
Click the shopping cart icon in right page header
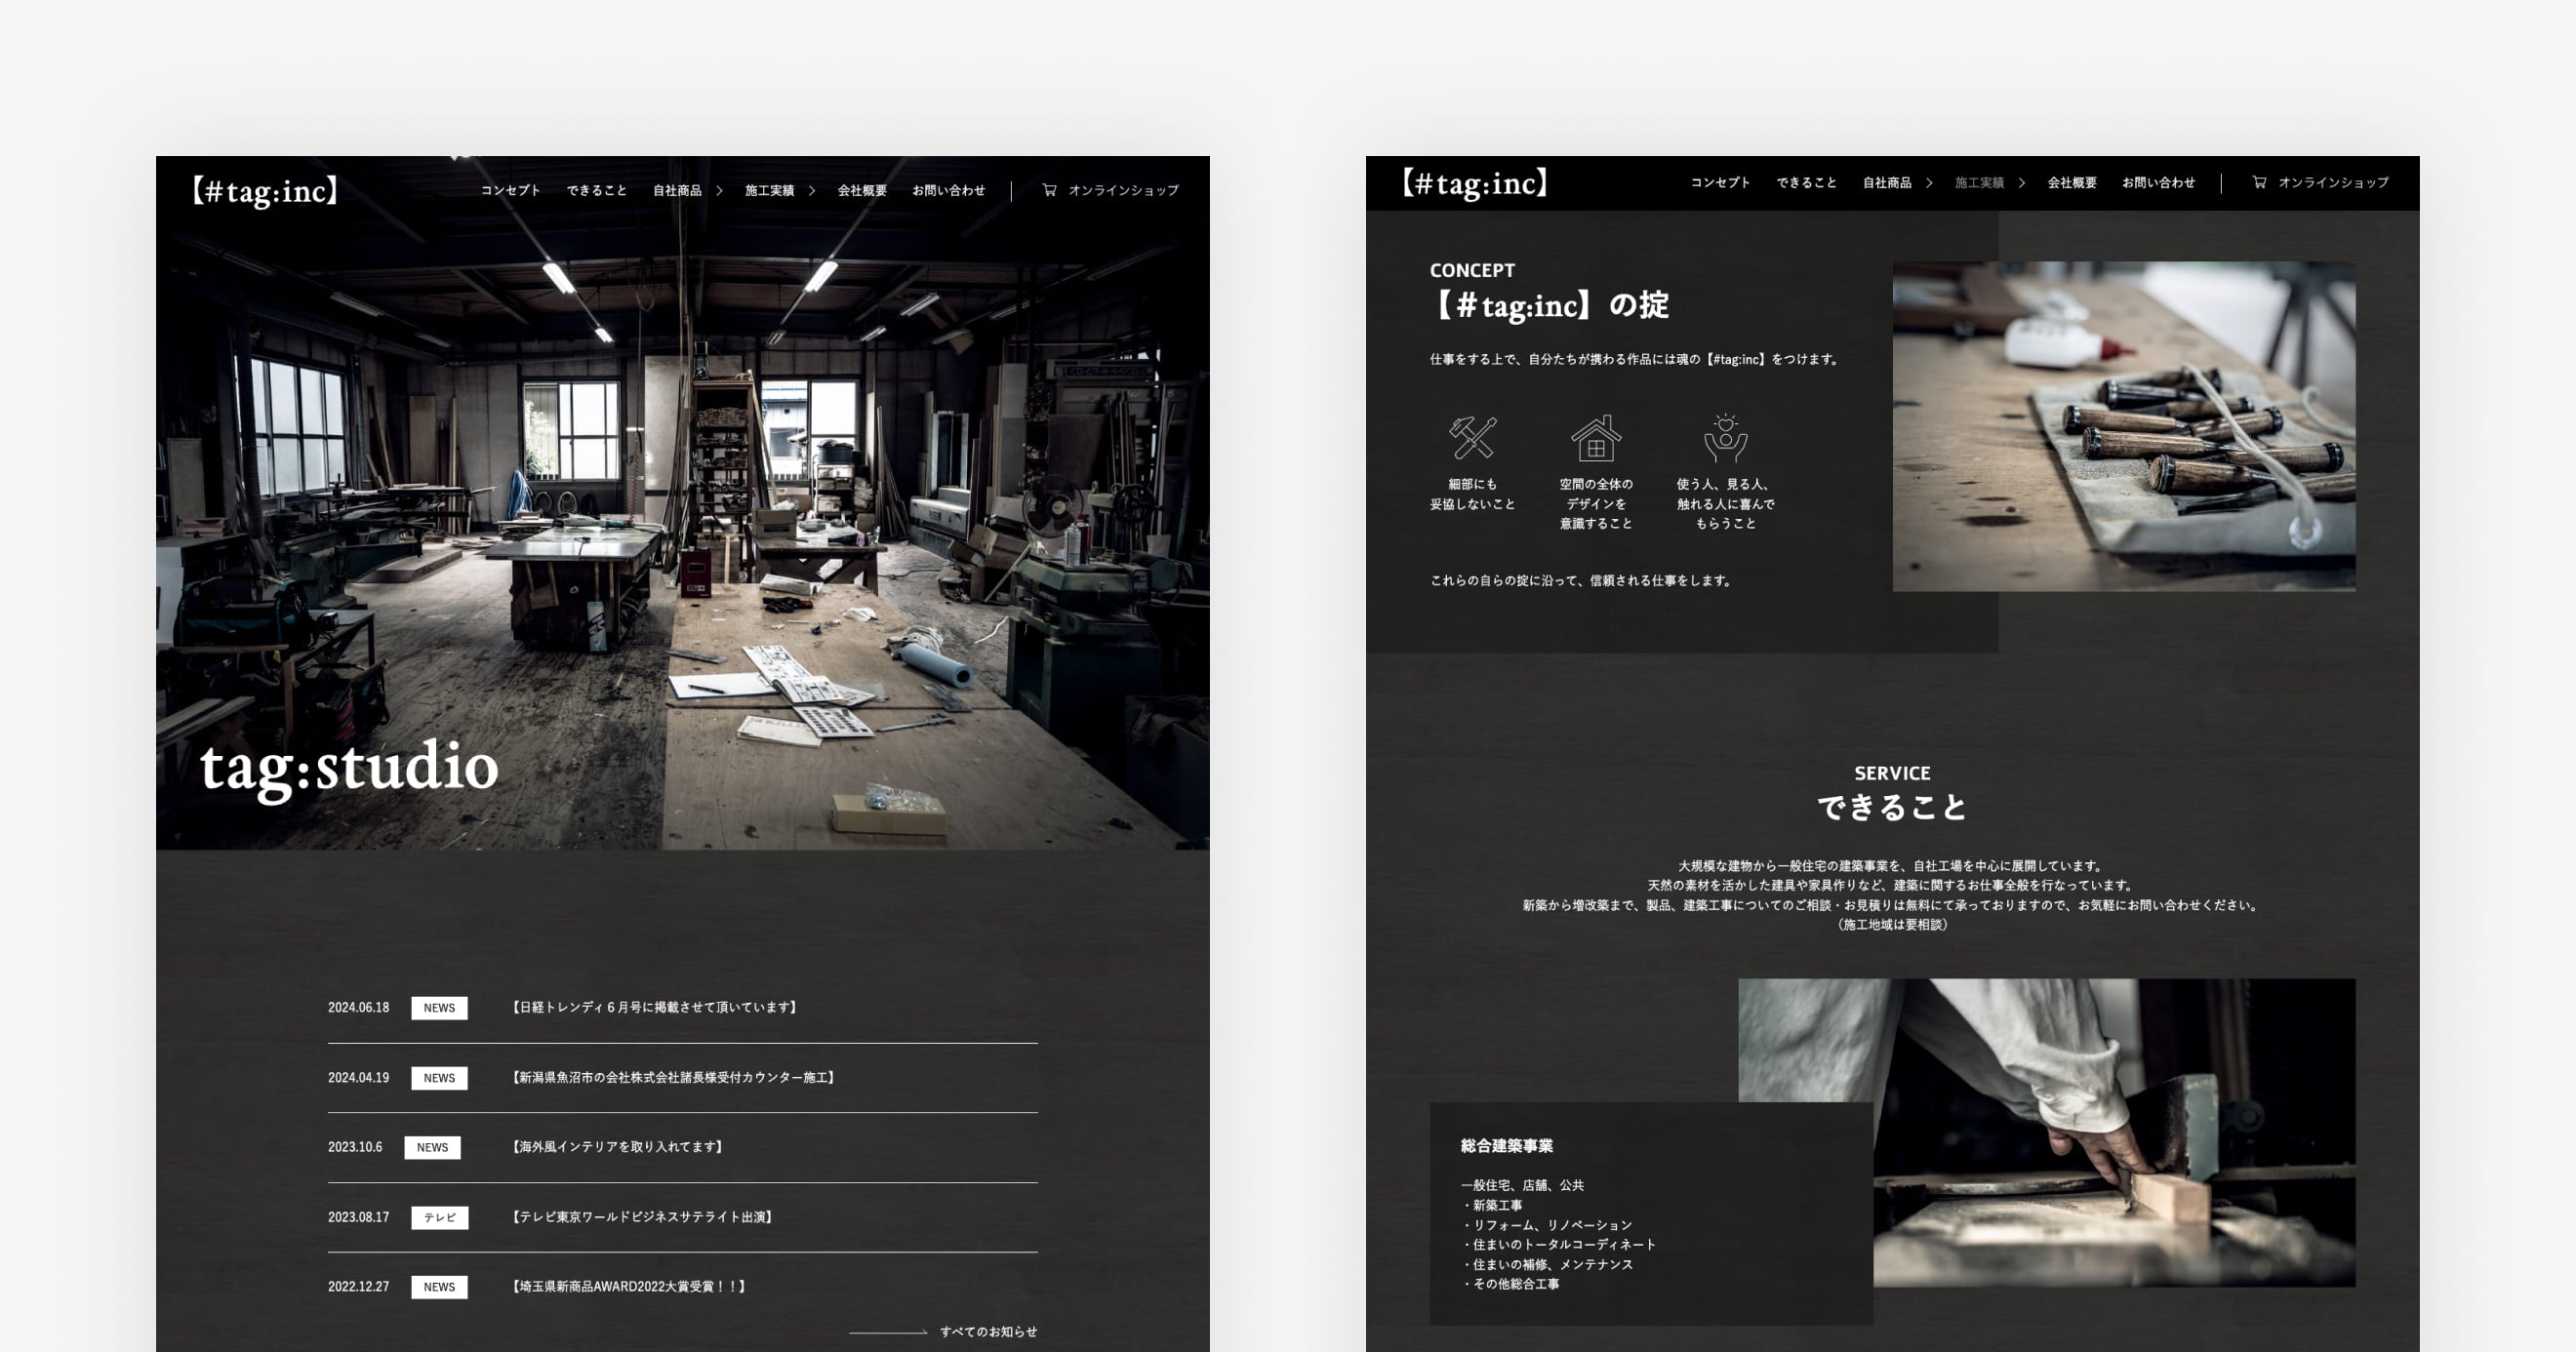[x=2259, y=182]
